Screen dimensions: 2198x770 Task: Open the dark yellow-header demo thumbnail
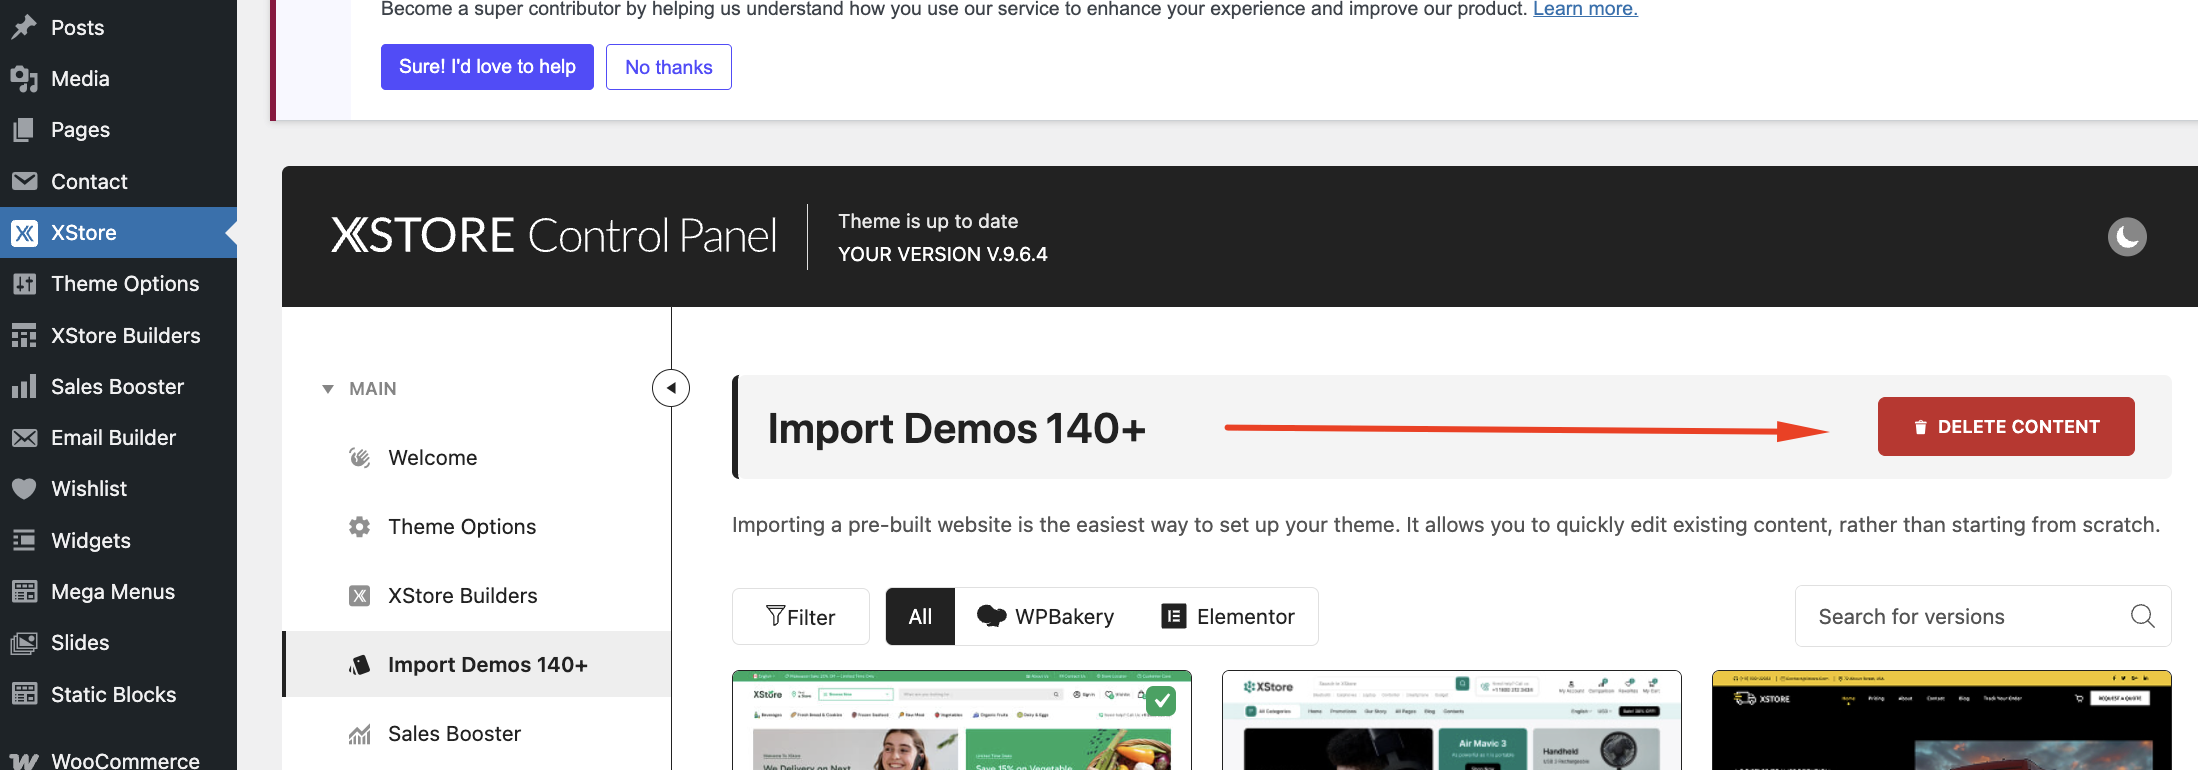tap(1942, 721)
